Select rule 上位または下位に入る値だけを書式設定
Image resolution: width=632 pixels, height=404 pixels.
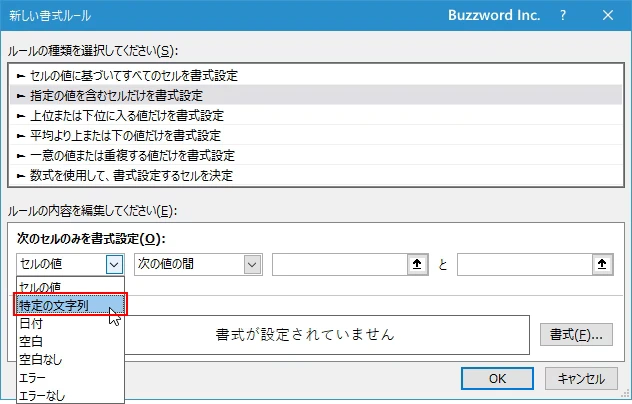coord(316,116)
